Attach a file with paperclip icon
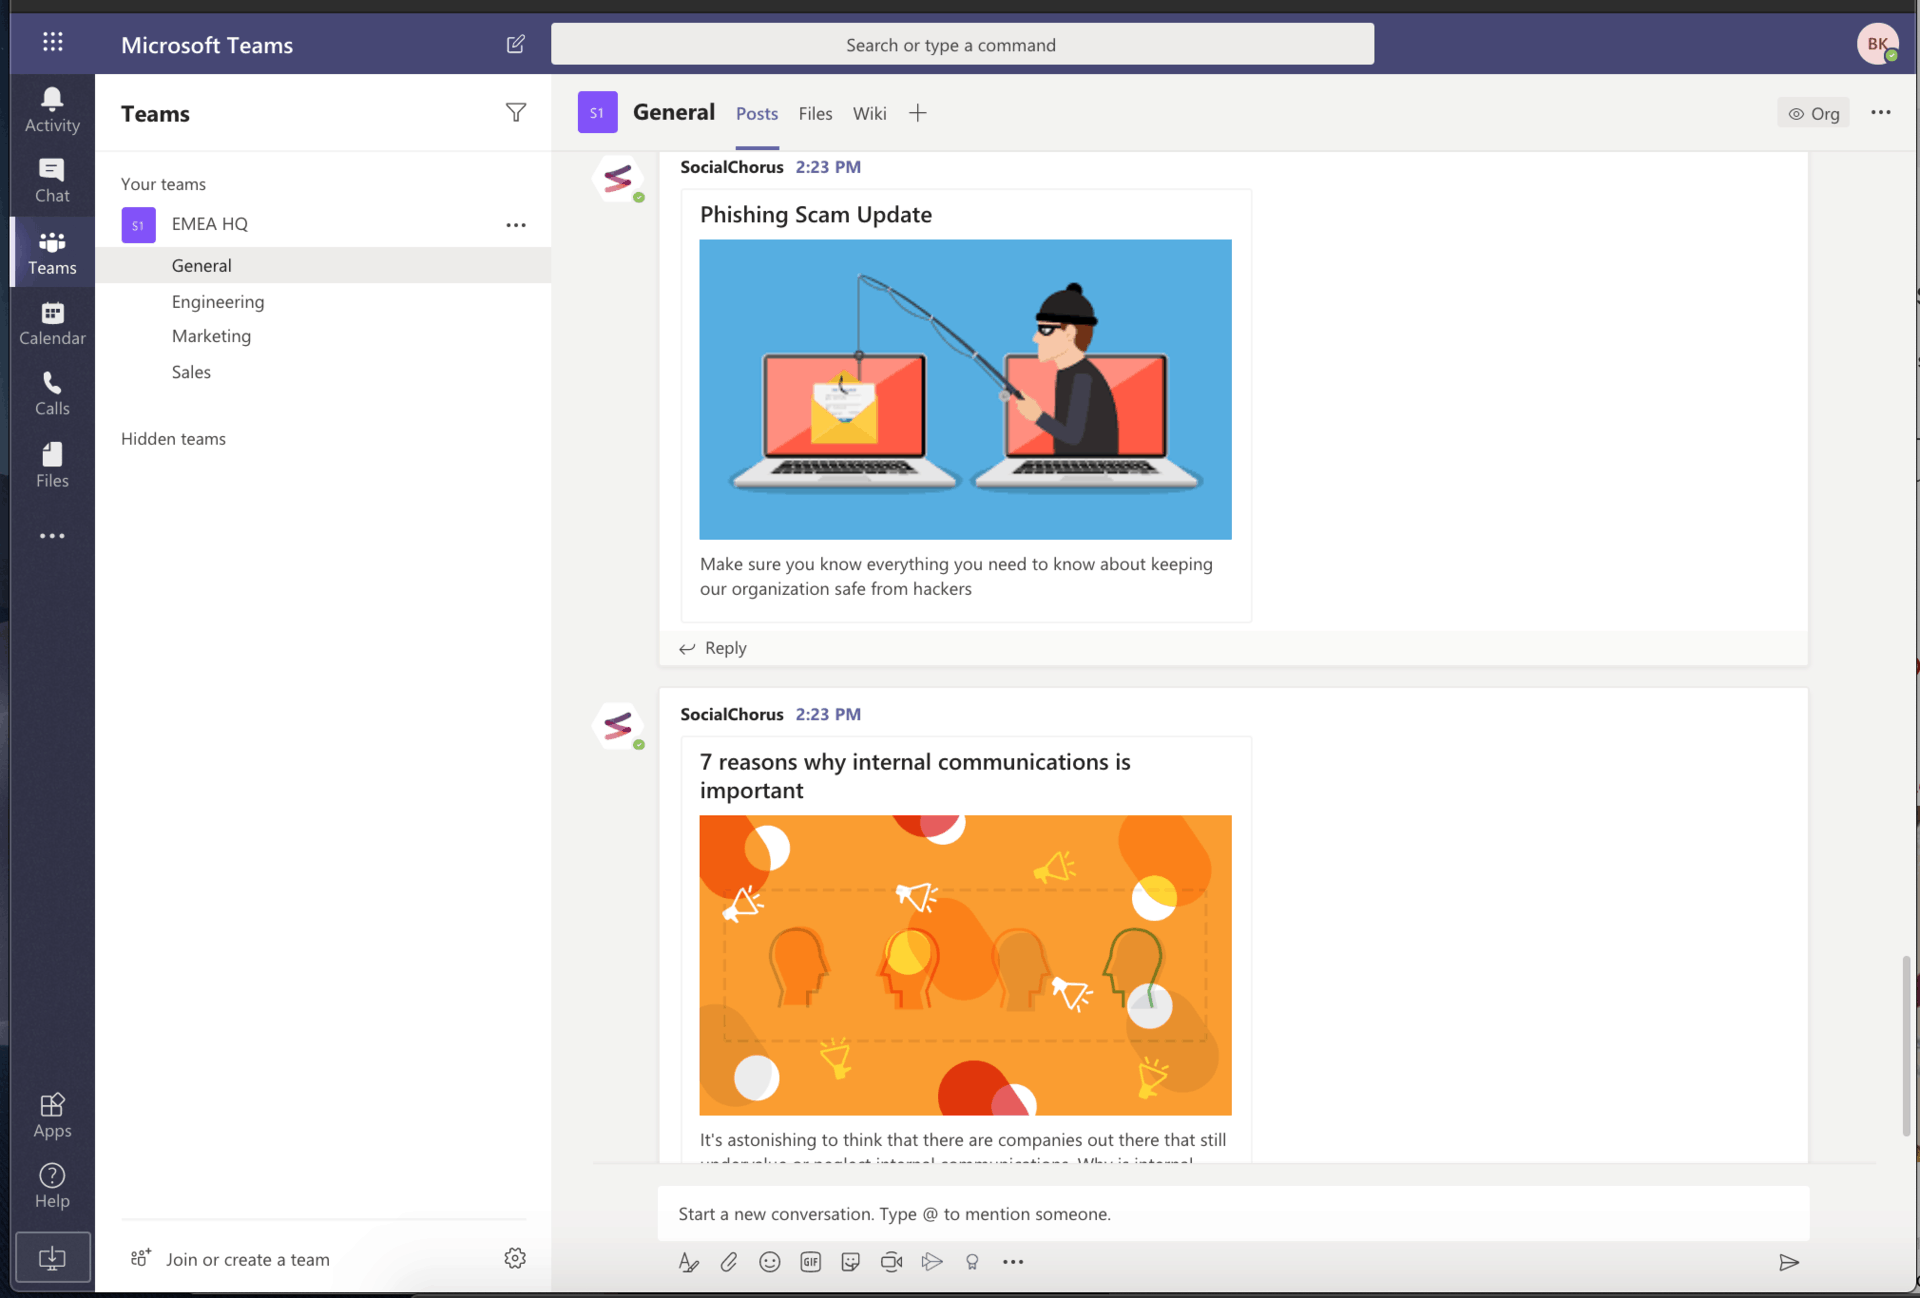 pos(728,1262)
